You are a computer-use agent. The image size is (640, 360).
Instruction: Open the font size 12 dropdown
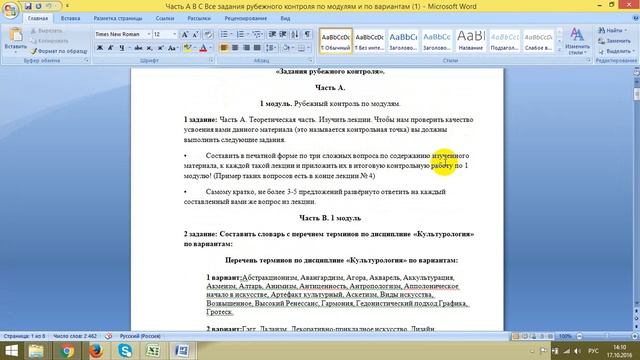pos(175,34)
